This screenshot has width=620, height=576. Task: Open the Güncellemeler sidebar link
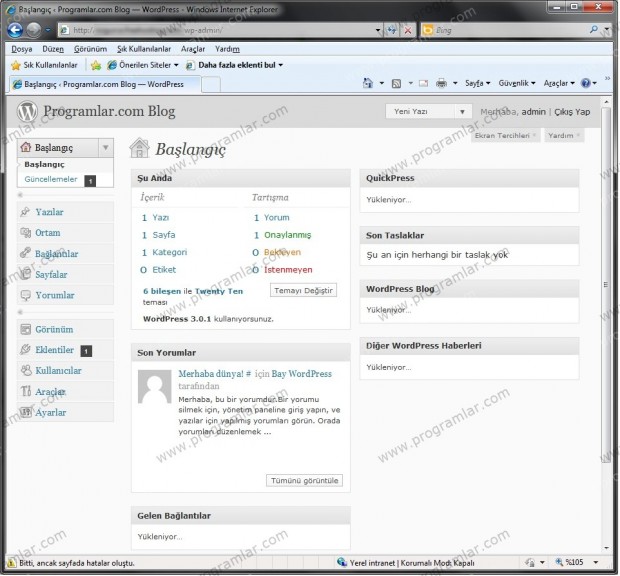(51, 179)
